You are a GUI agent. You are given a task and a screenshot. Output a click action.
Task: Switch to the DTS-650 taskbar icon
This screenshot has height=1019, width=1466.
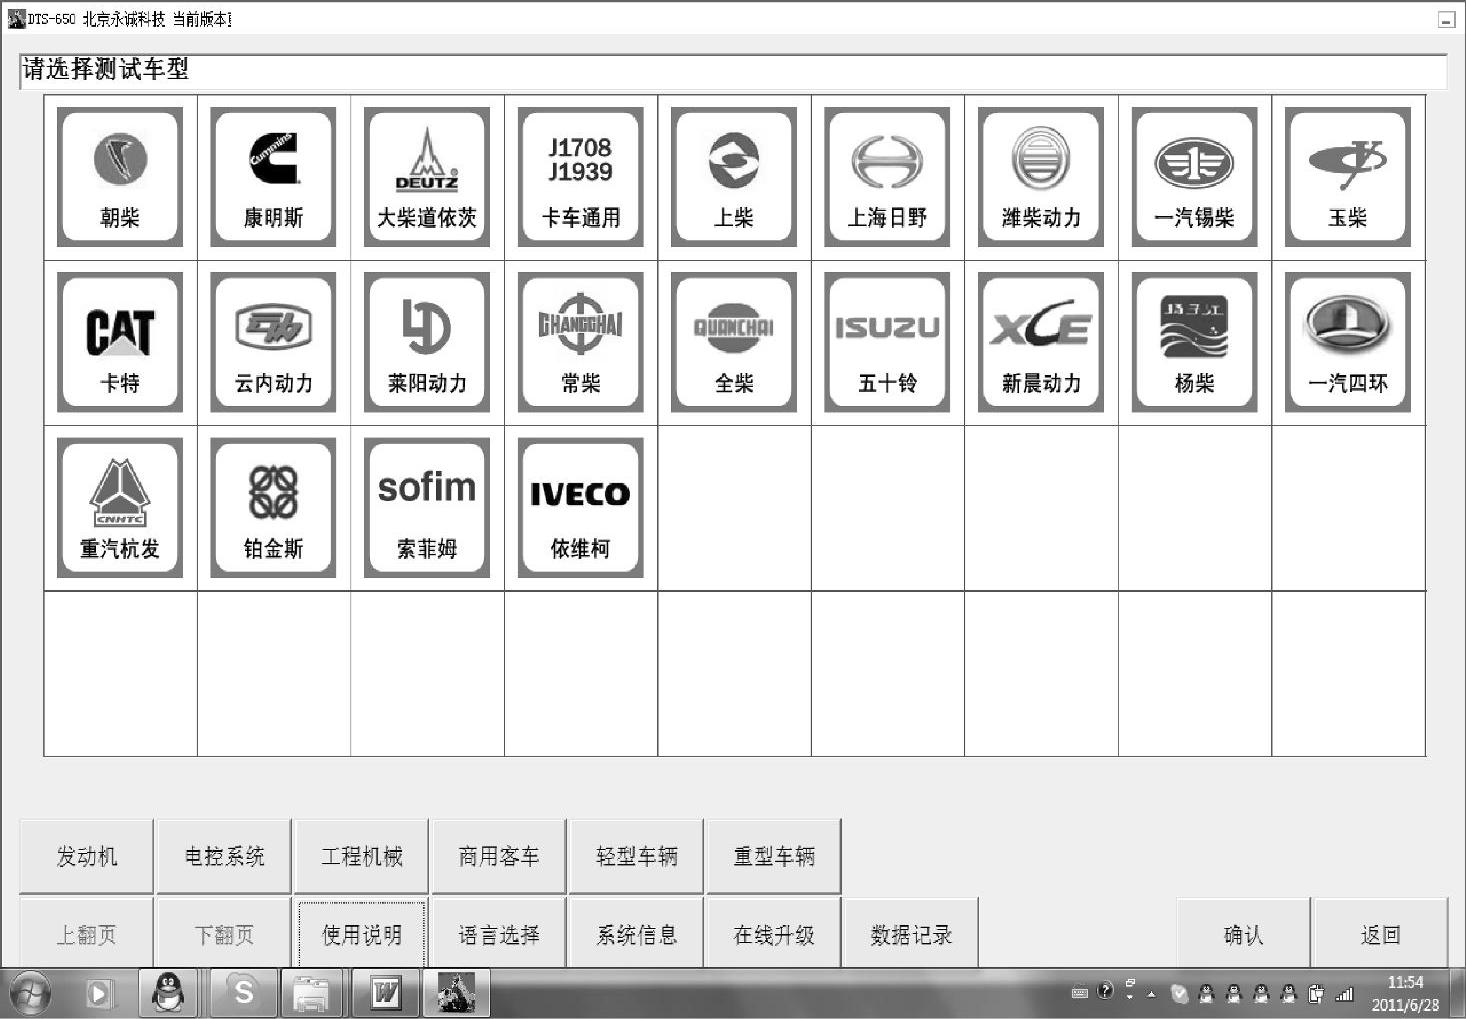click(x=457, y=993)
